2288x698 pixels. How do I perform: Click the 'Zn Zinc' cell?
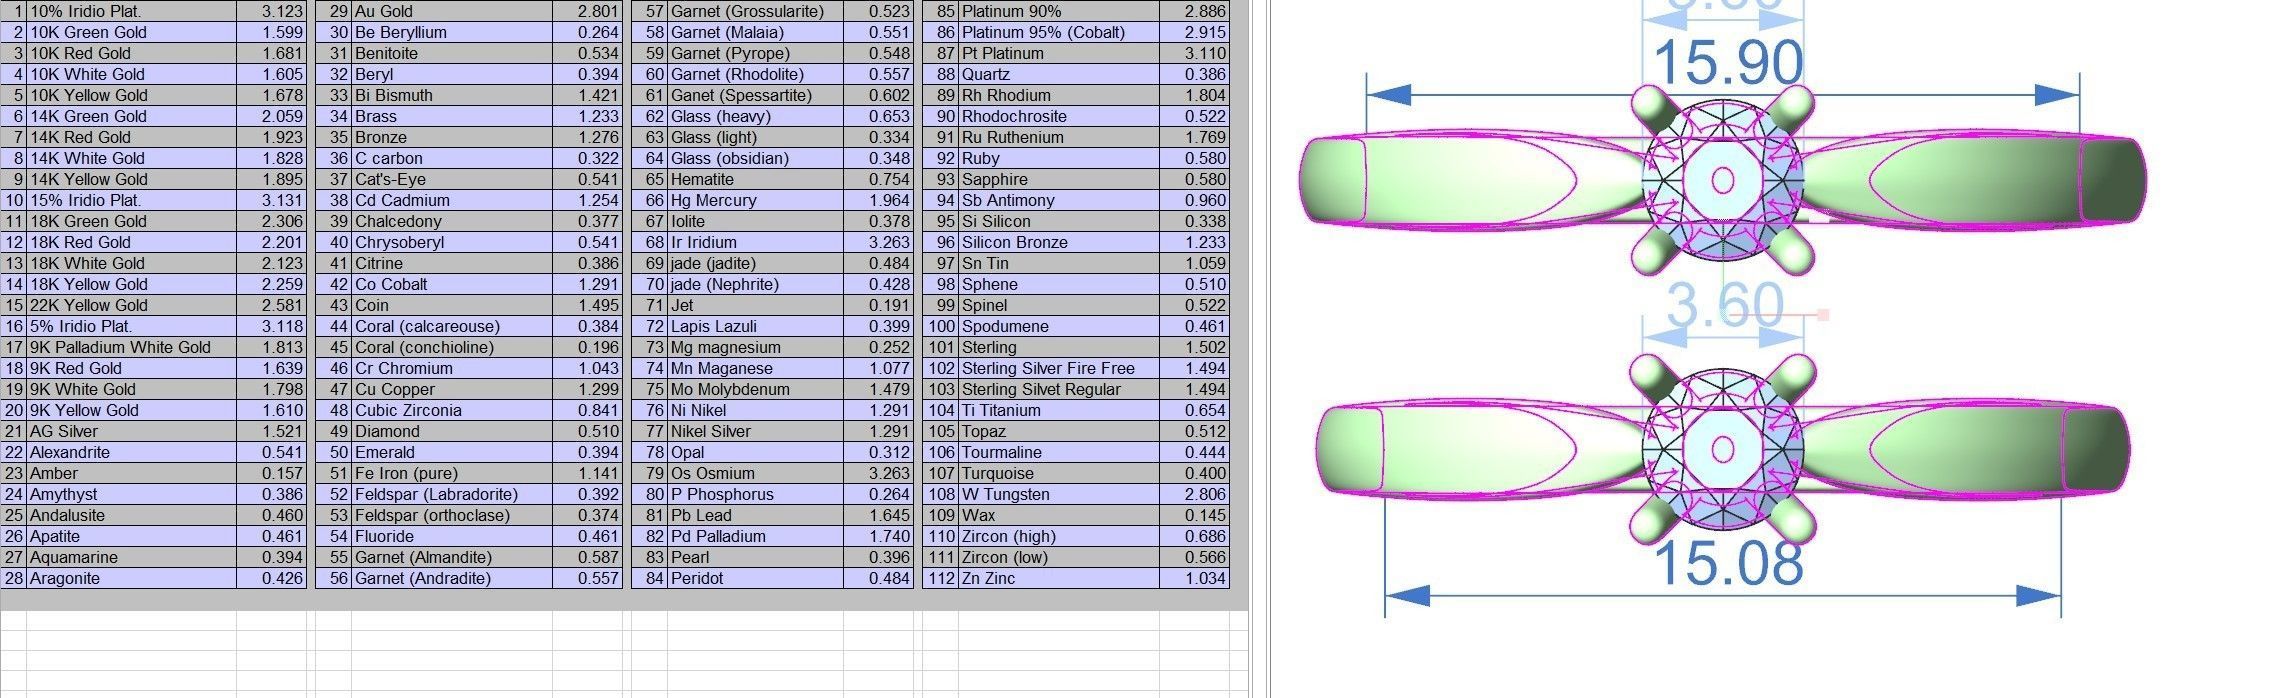click(1059, 578)
